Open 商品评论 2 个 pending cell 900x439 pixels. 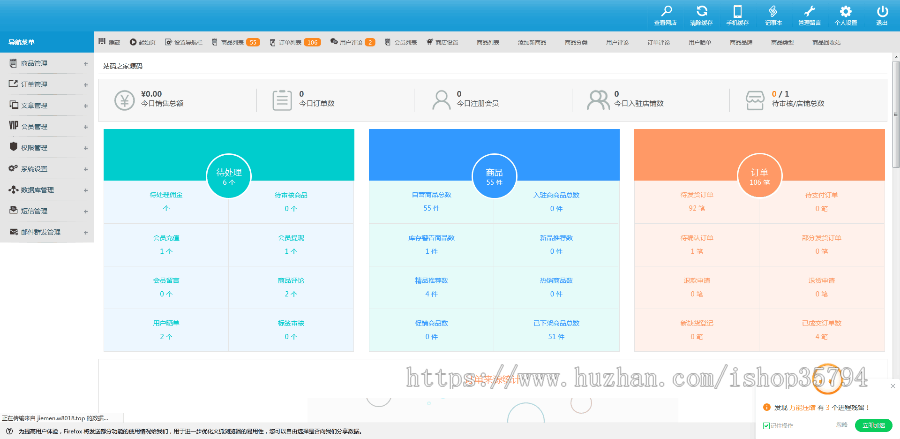tap(291, 288)
